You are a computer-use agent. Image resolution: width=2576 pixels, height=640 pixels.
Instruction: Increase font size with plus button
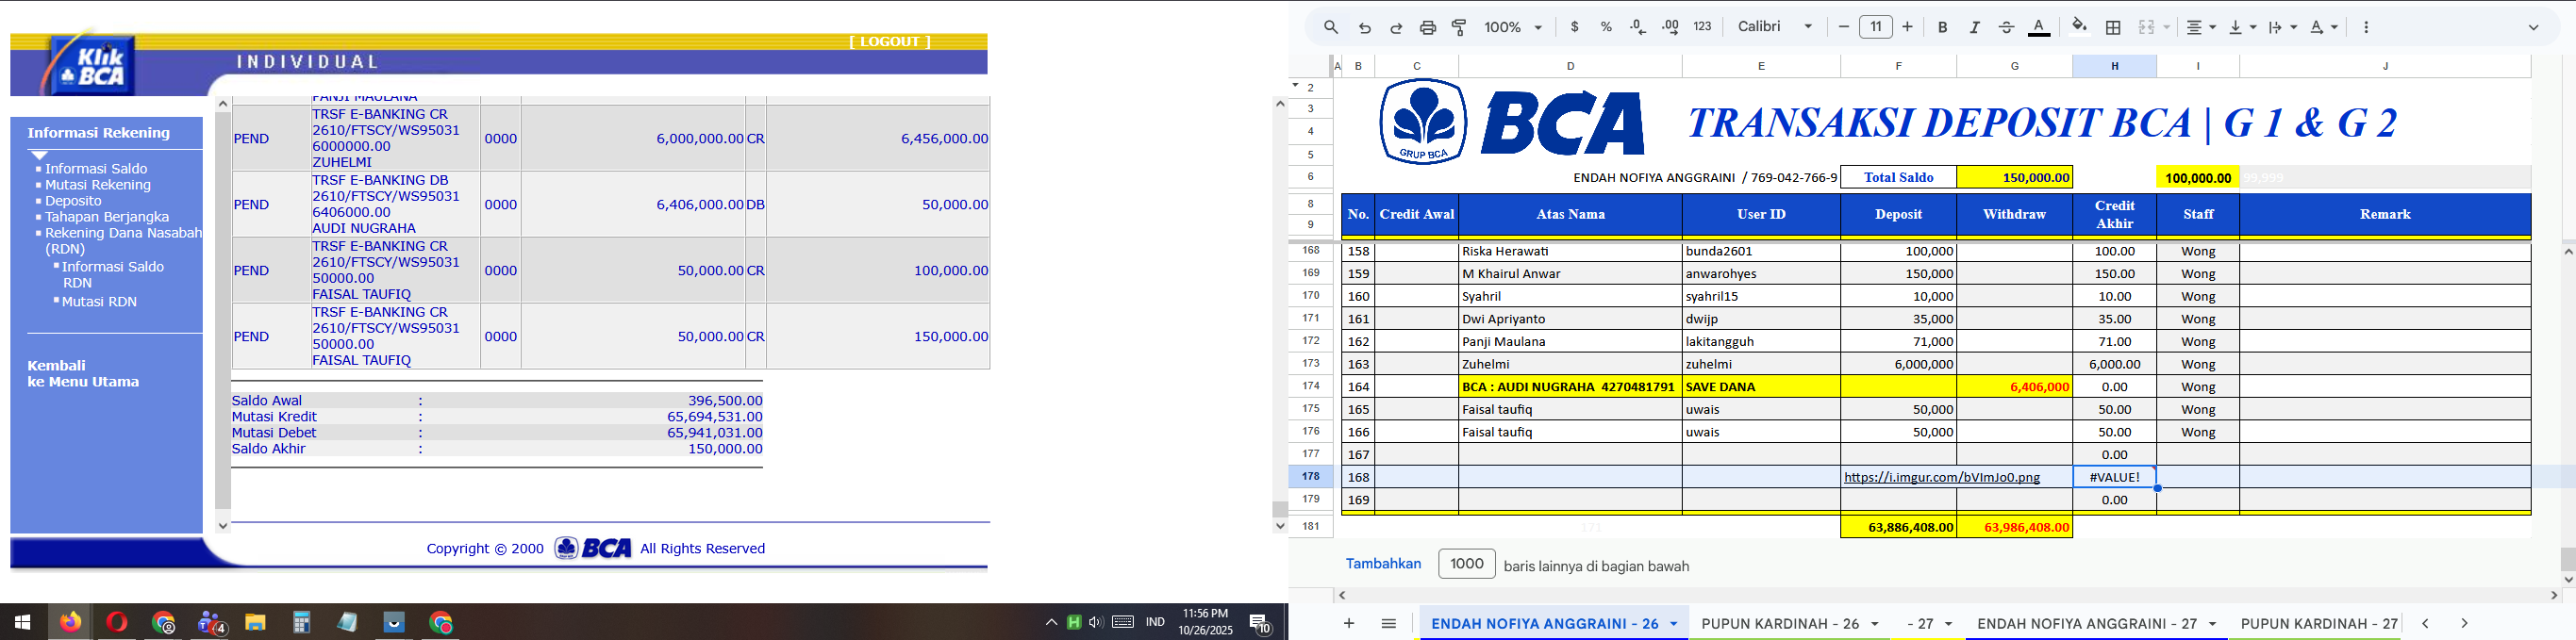1907,27
